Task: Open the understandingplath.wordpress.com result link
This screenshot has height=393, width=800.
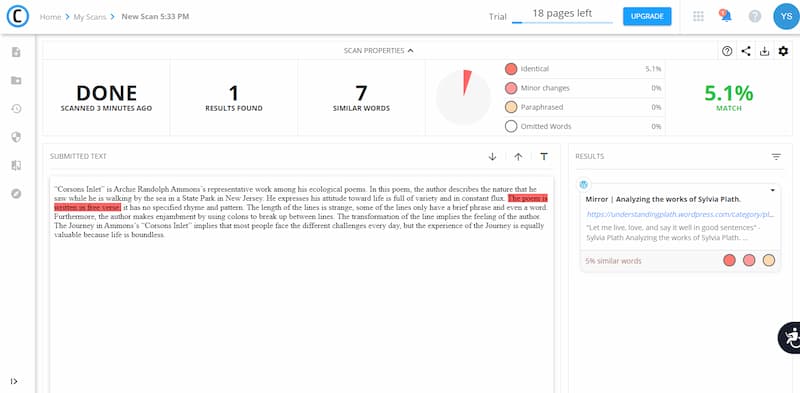Action: pyautogui.click(x=680, y=215)
